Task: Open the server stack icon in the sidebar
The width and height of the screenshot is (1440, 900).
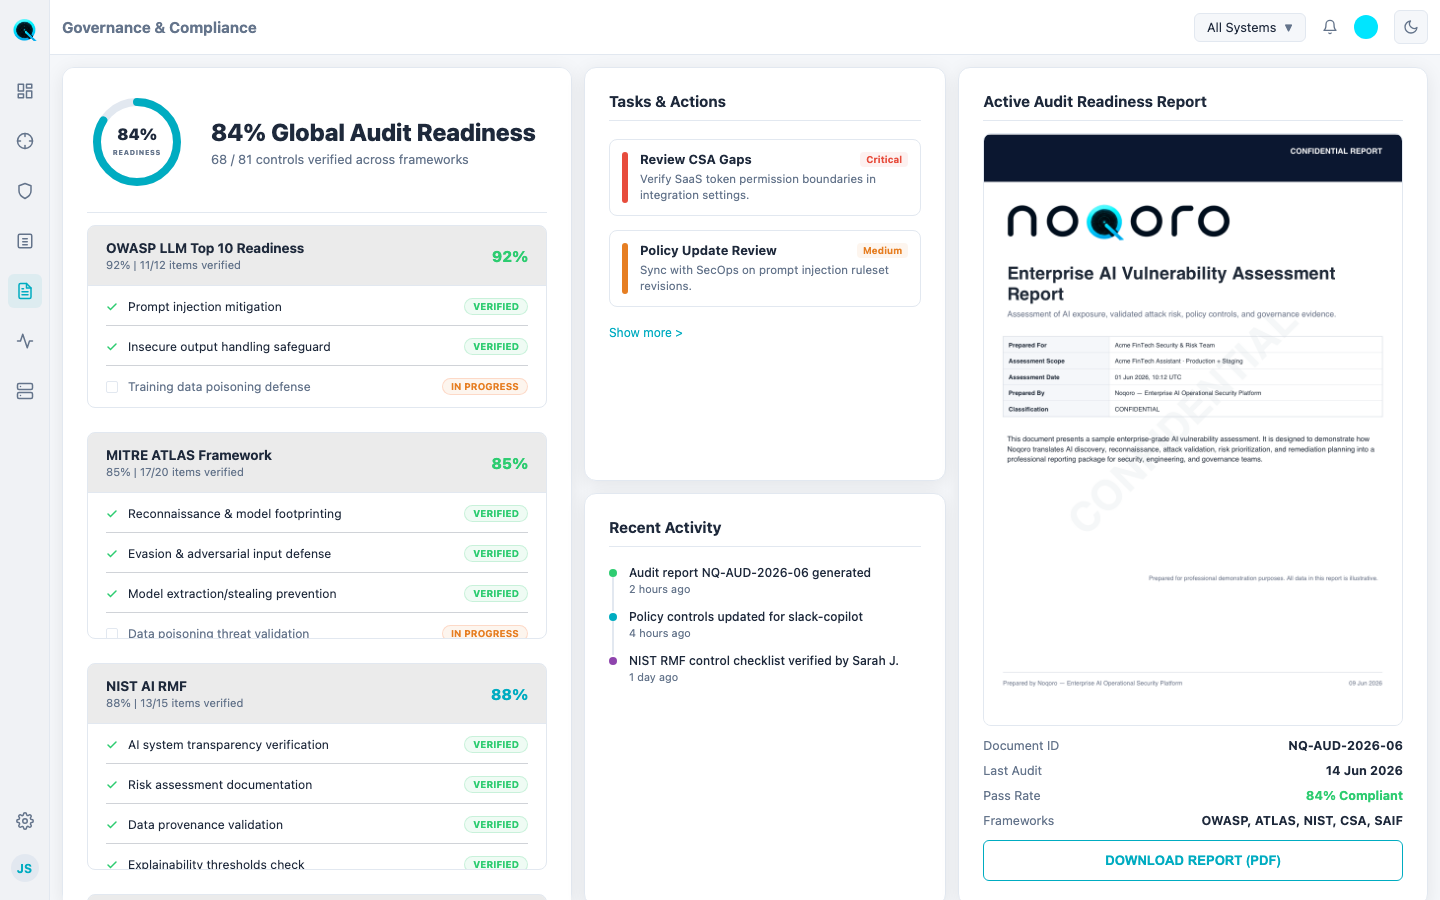Action: [x=25, y=391]
